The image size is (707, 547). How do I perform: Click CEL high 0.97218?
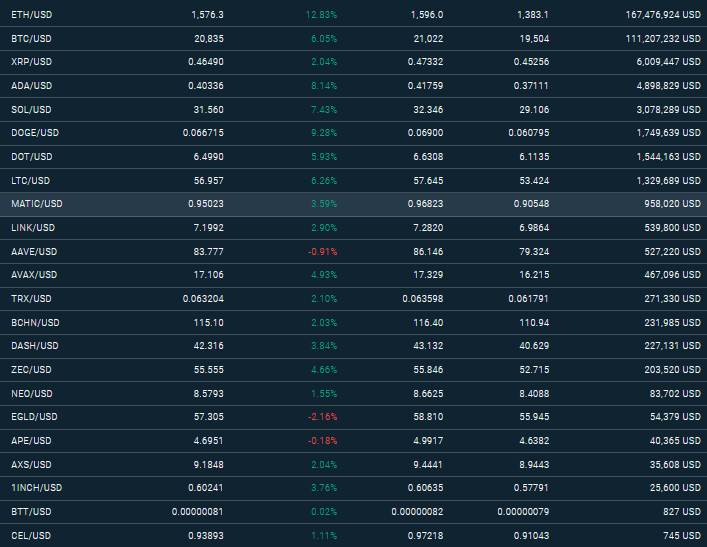426,536
